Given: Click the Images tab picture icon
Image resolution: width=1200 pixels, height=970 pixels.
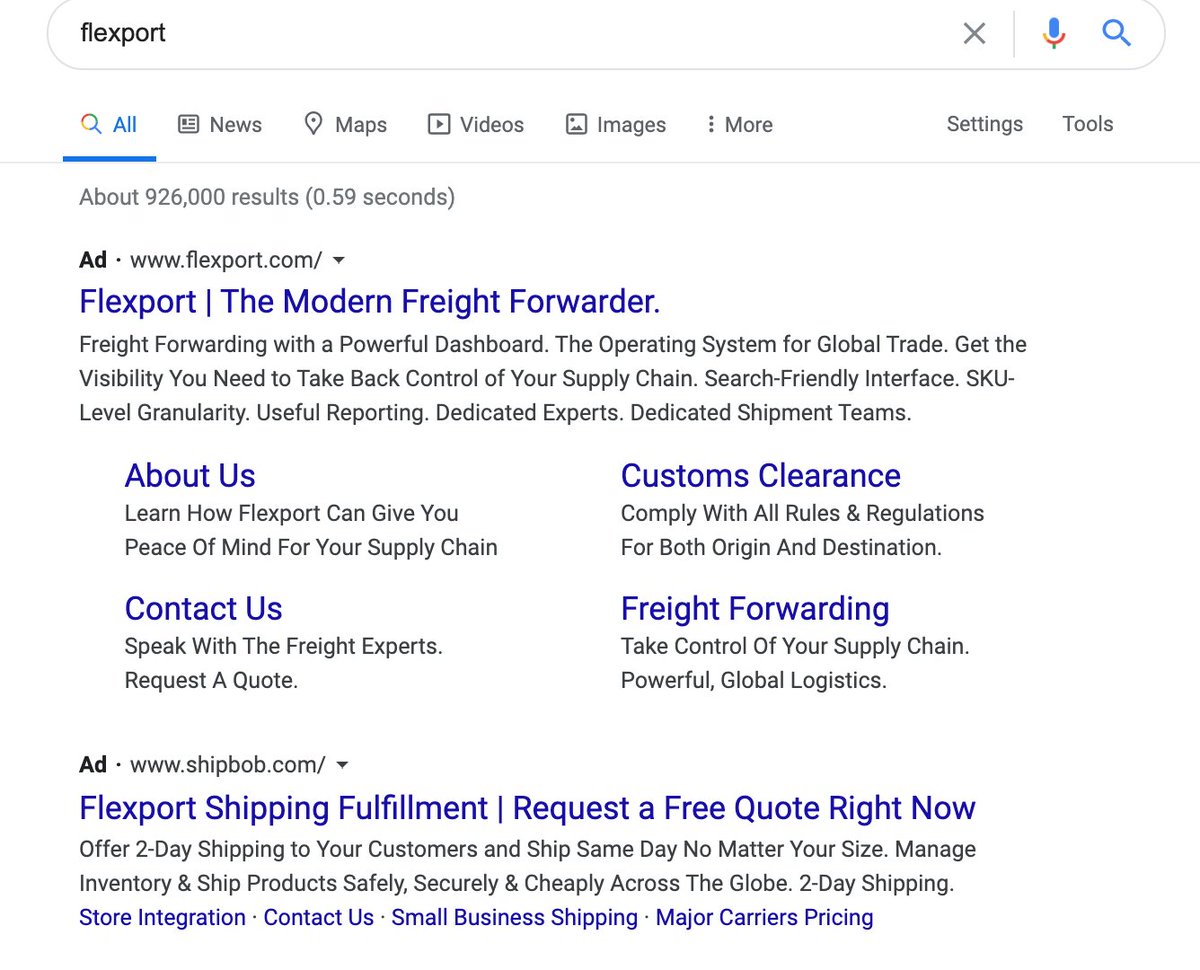Looking at the screenshot, I should click(x=576, y=124).
